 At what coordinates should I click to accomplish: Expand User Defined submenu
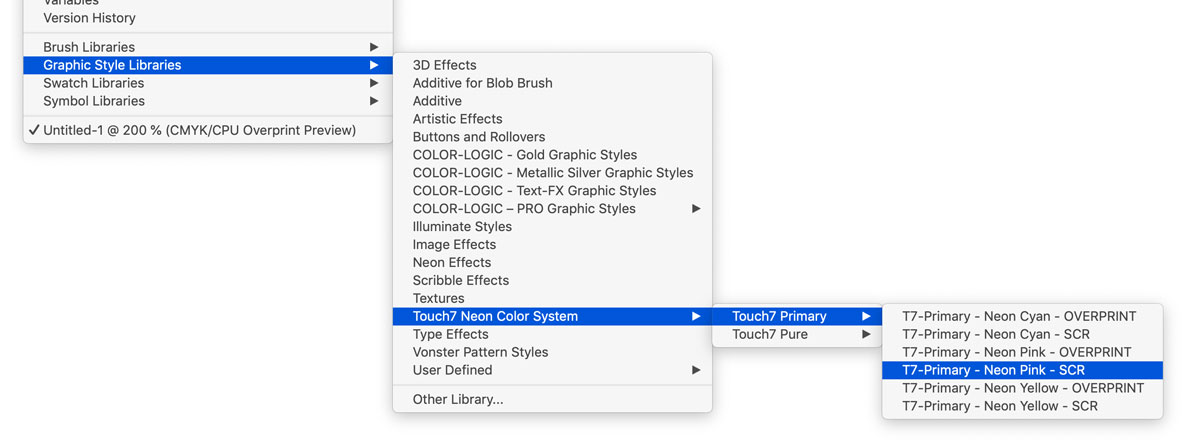pos(552,371)
